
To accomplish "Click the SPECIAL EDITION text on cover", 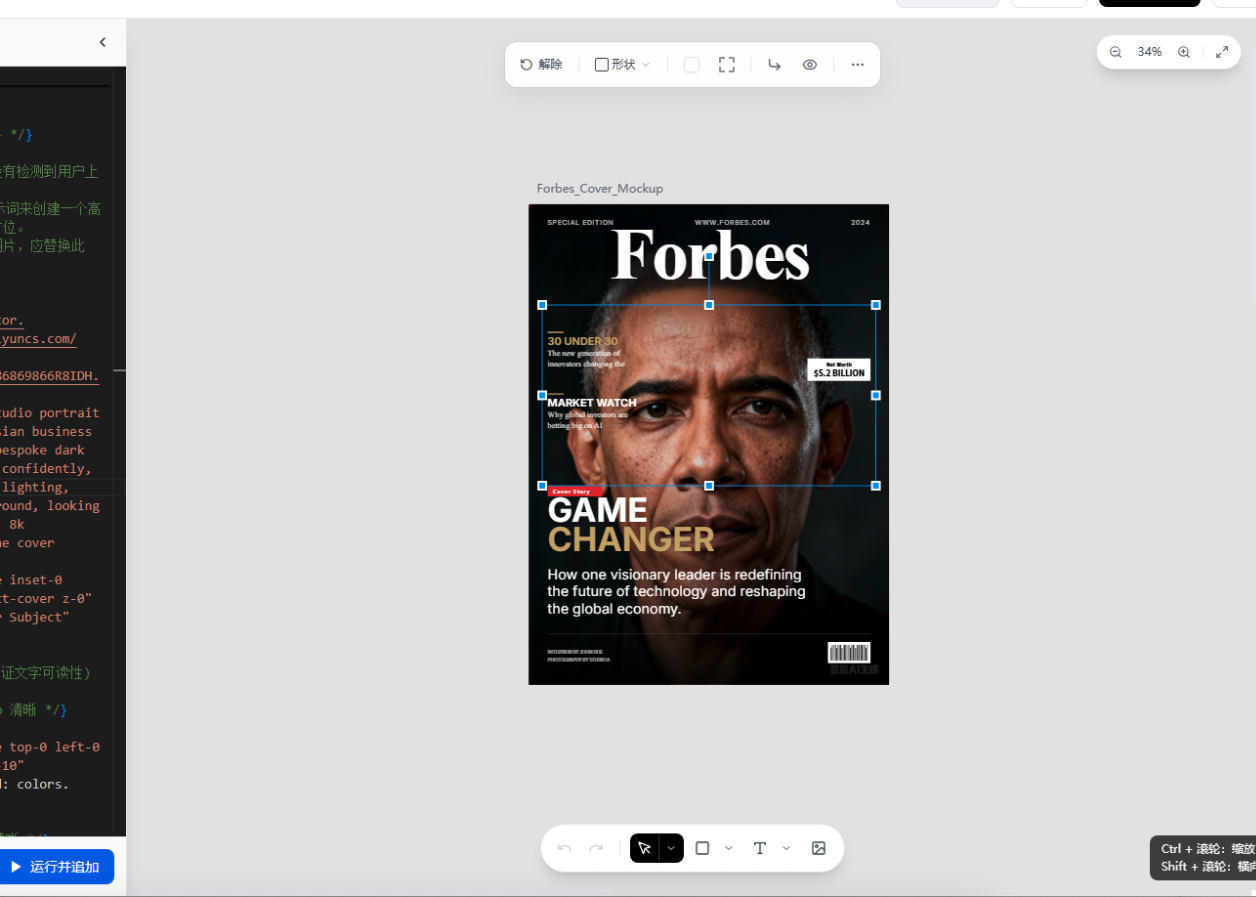I will click(580, 222).
